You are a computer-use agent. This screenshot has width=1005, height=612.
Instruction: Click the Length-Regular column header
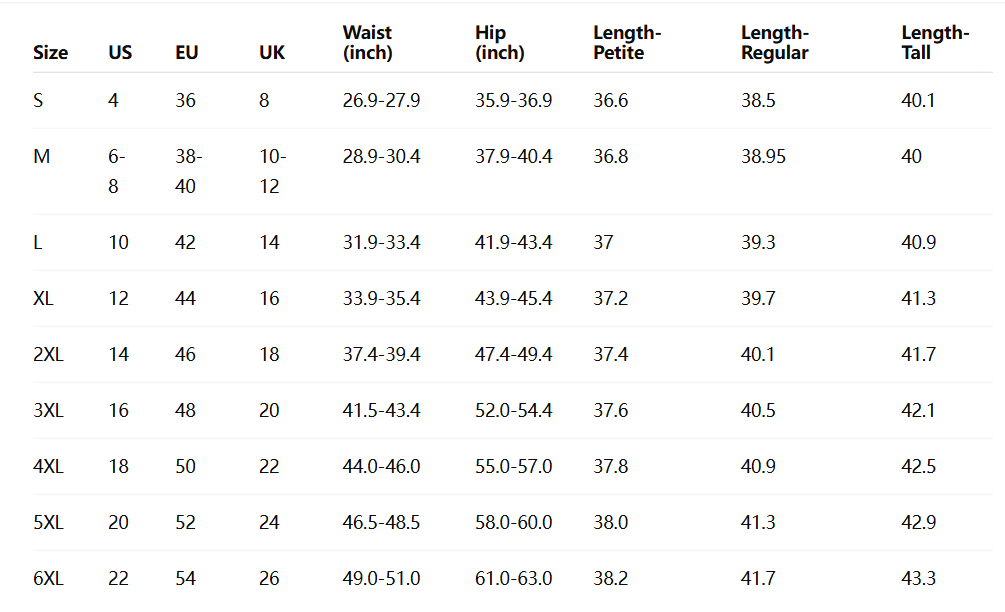775,43
